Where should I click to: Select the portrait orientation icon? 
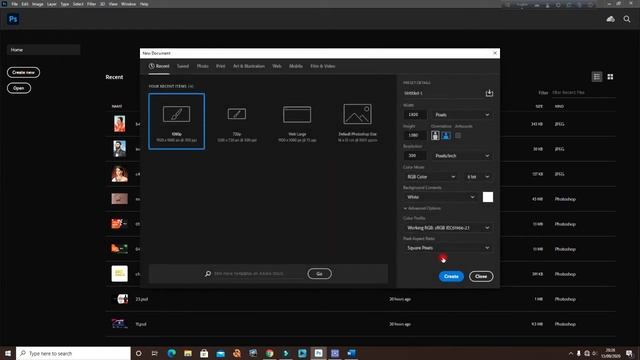click(x=435, y=135)
